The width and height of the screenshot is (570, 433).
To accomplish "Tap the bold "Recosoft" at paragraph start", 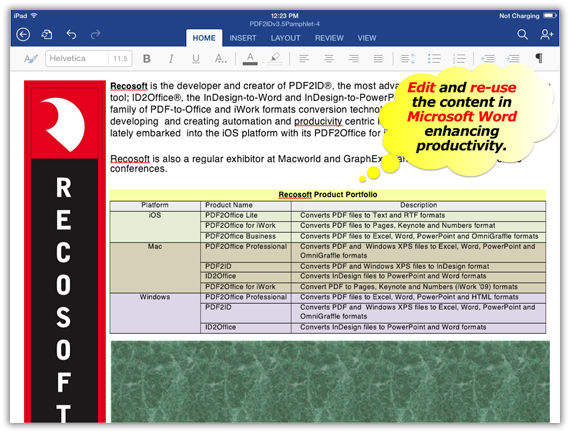I will coord(129,86).
